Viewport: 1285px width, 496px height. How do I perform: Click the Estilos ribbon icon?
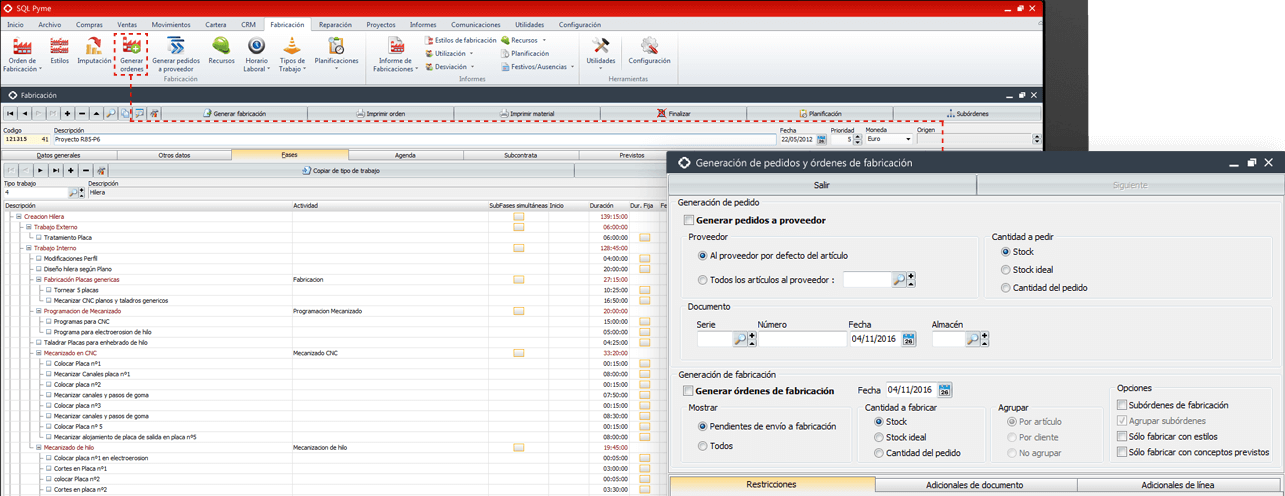point(60,48)
